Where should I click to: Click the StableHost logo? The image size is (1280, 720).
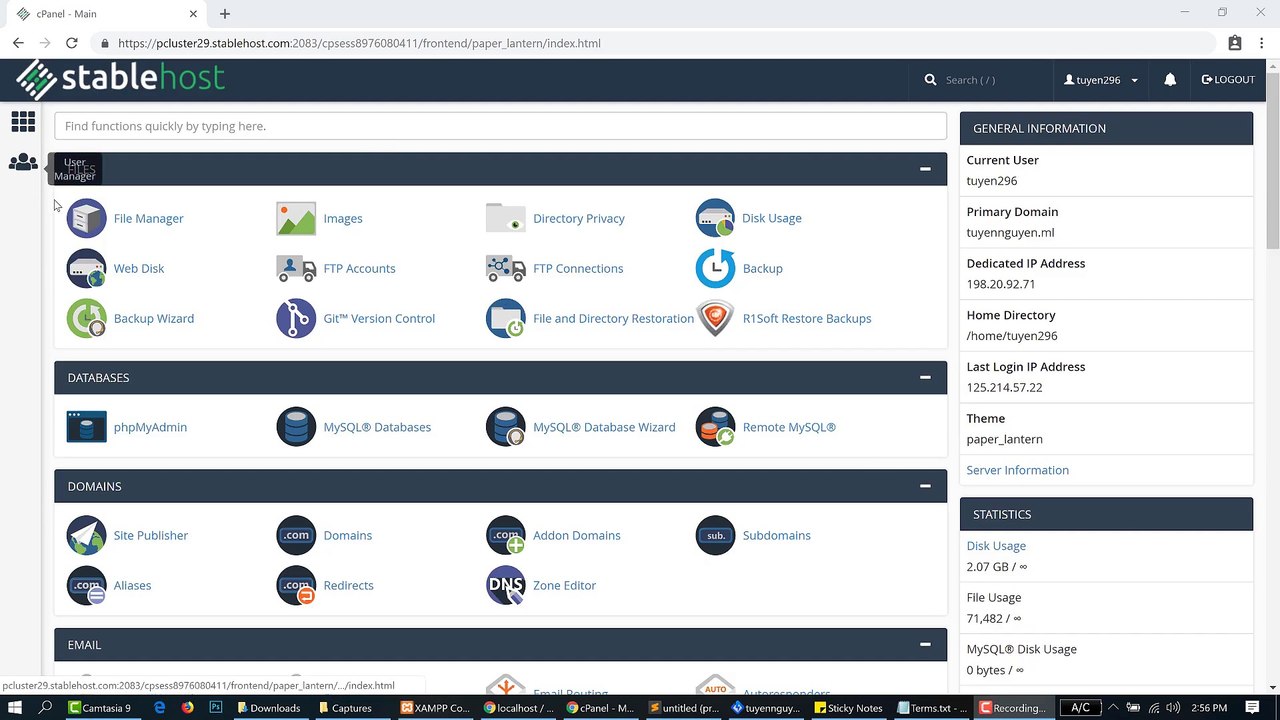coord(120,79)
